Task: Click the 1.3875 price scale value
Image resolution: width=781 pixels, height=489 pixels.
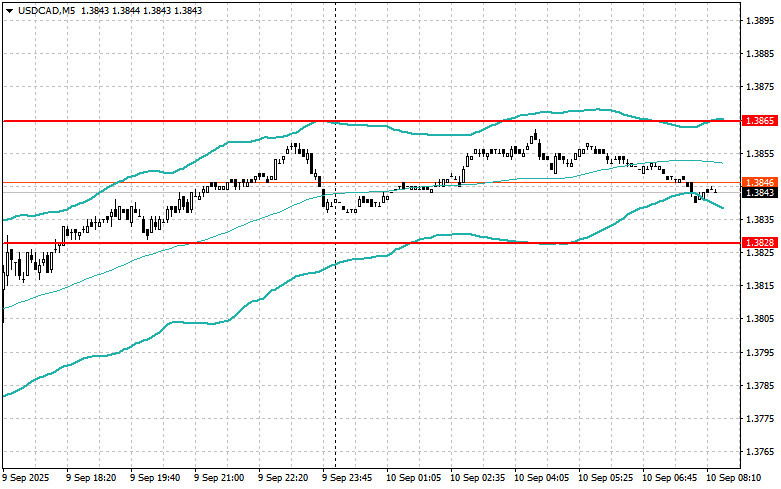Action: pos(761,87)
